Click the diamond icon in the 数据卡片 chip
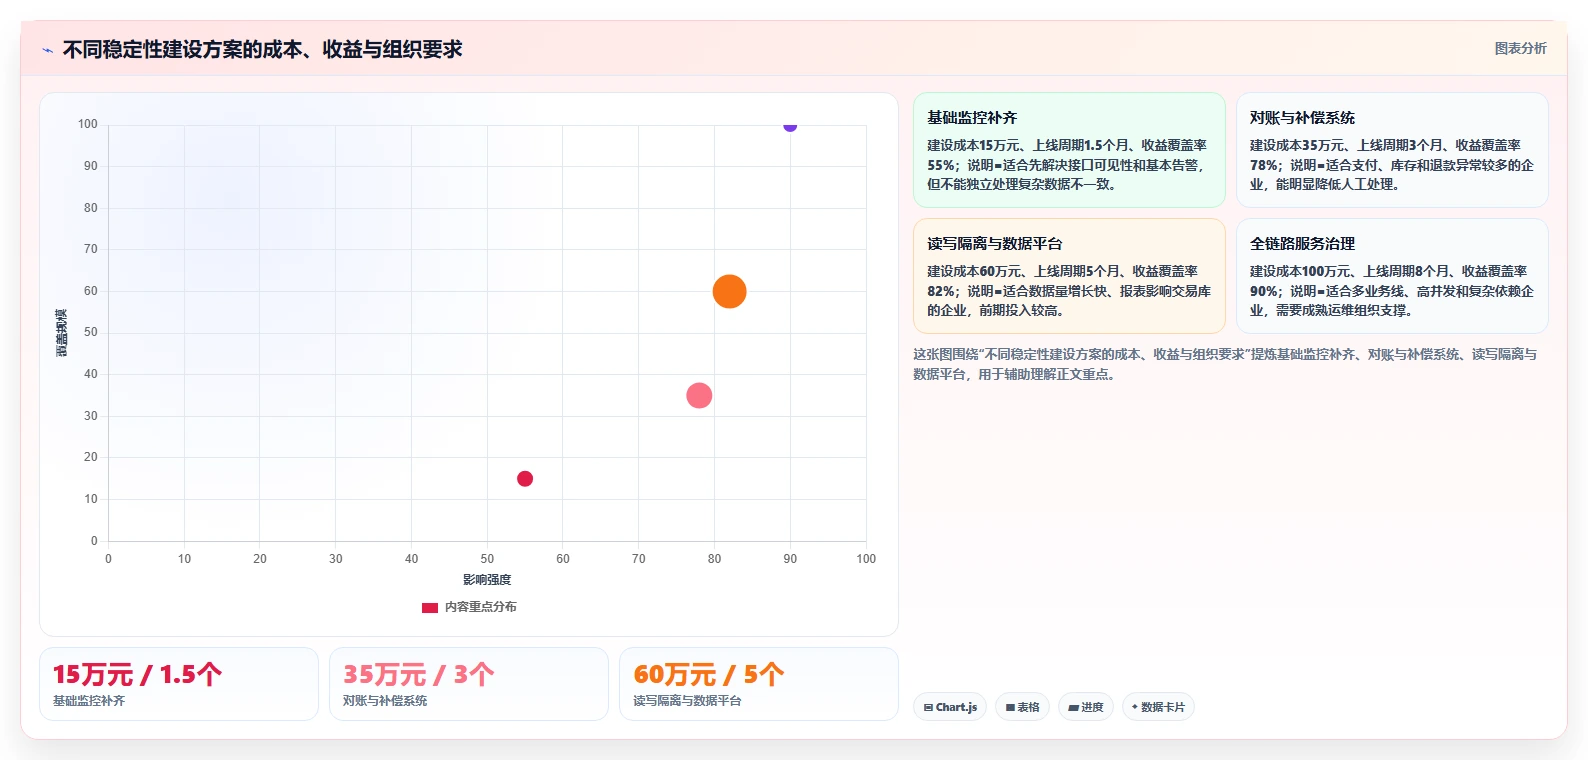 click(1135, 707)
